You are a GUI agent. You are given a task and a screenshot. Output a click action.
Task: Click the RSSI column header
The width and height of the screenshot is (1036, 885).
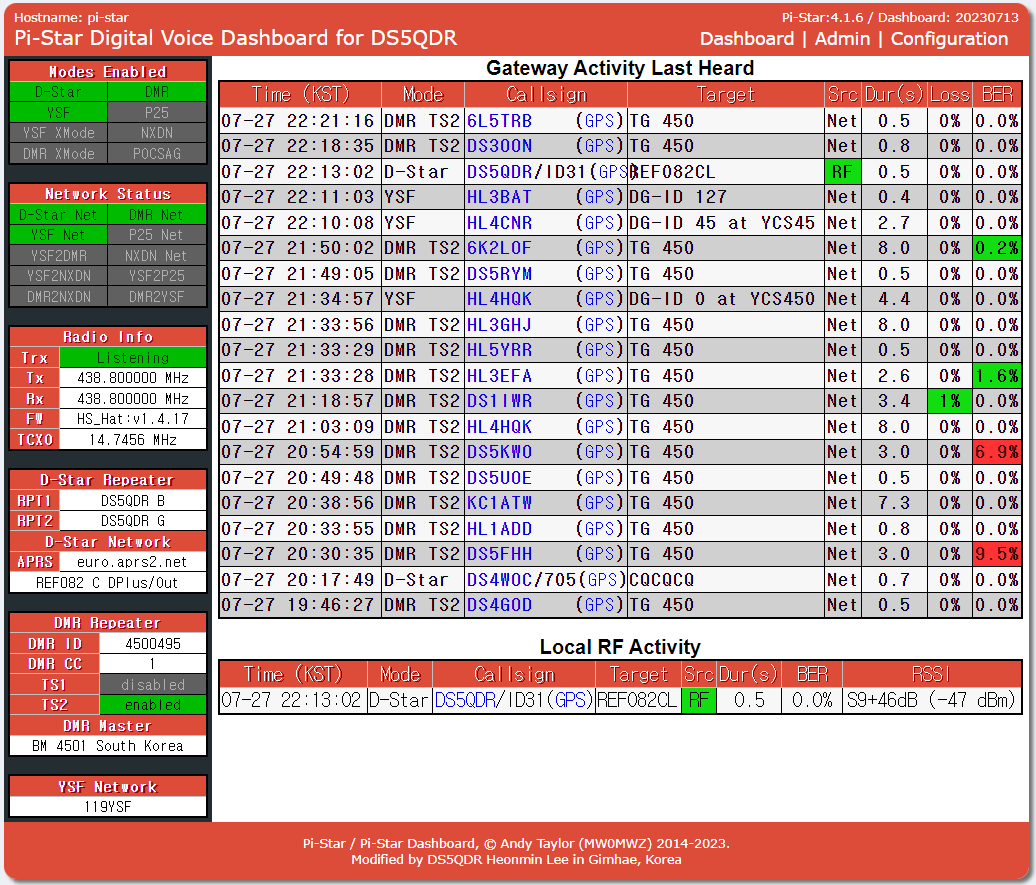[931, 674]
